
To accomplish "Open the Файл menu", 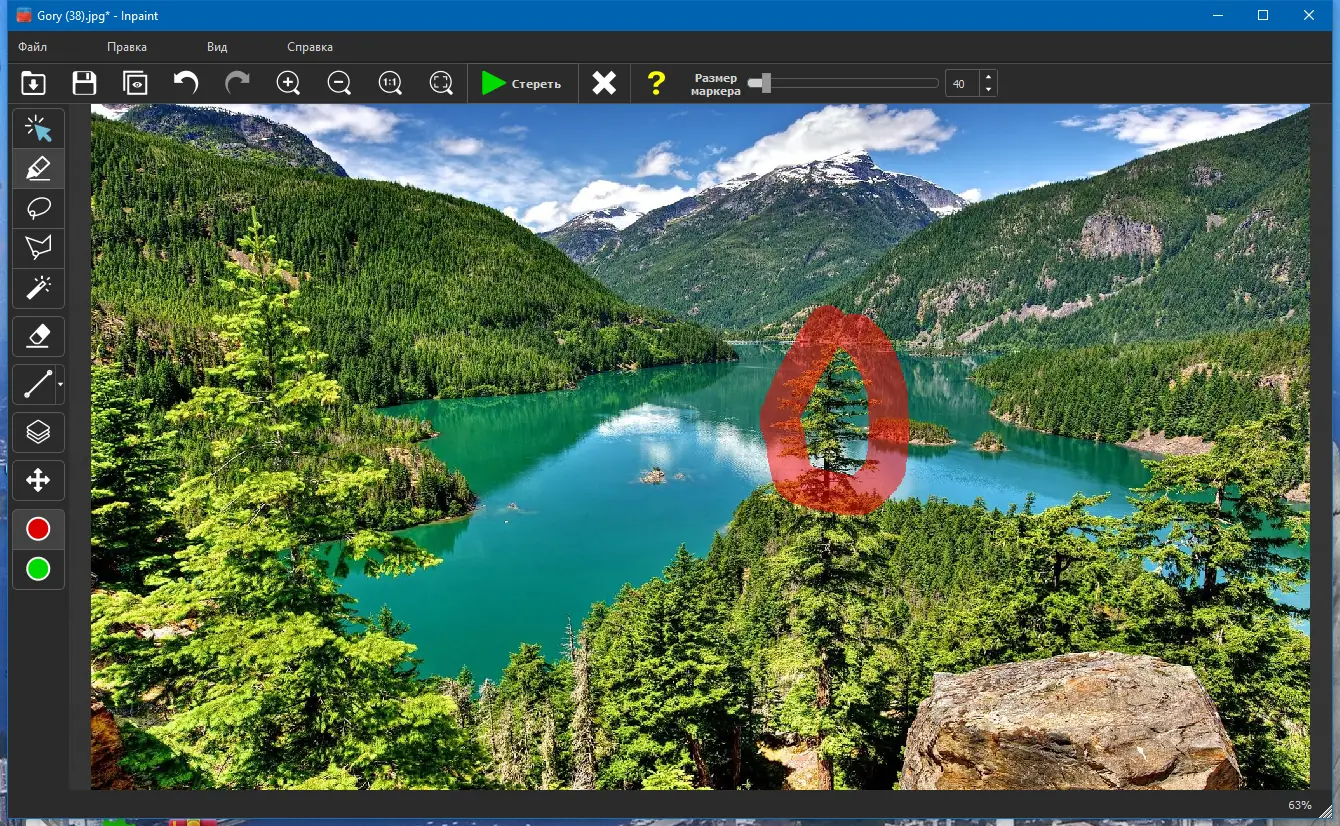I will [x=32, y=47].
